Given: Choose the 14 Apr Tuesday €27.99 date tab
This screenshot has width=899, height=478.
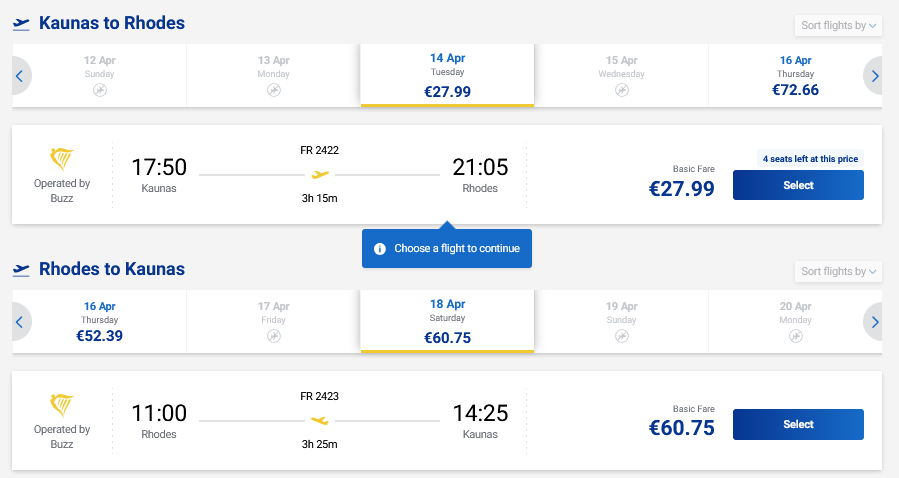Looking at the screenshot, I should (x=447, y=75).
